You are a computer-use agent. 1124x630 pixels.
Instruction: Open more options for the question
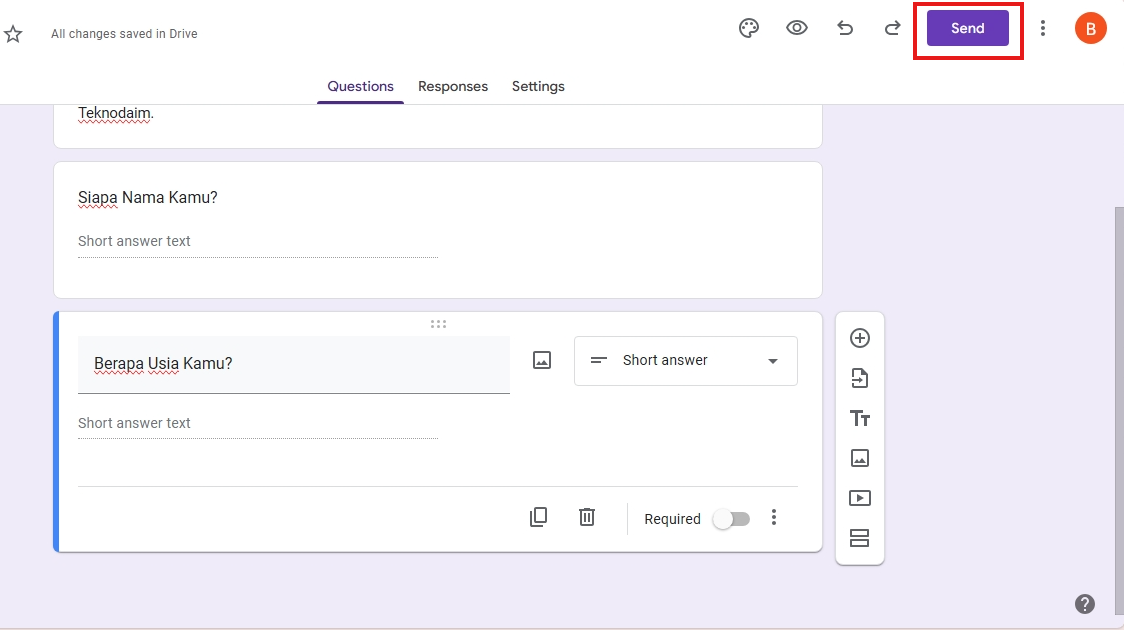coord(774,517)
